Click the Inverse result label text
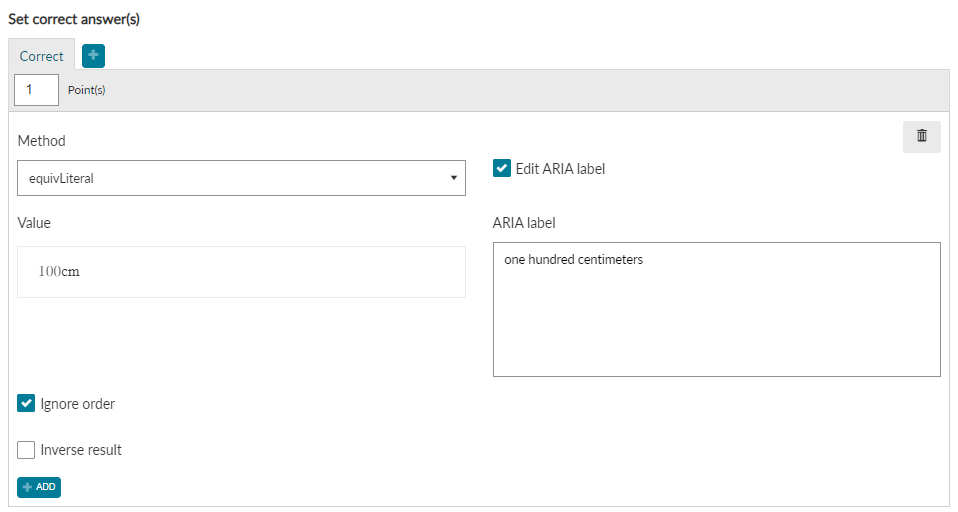The image size is (958, 512). (81, 450)
